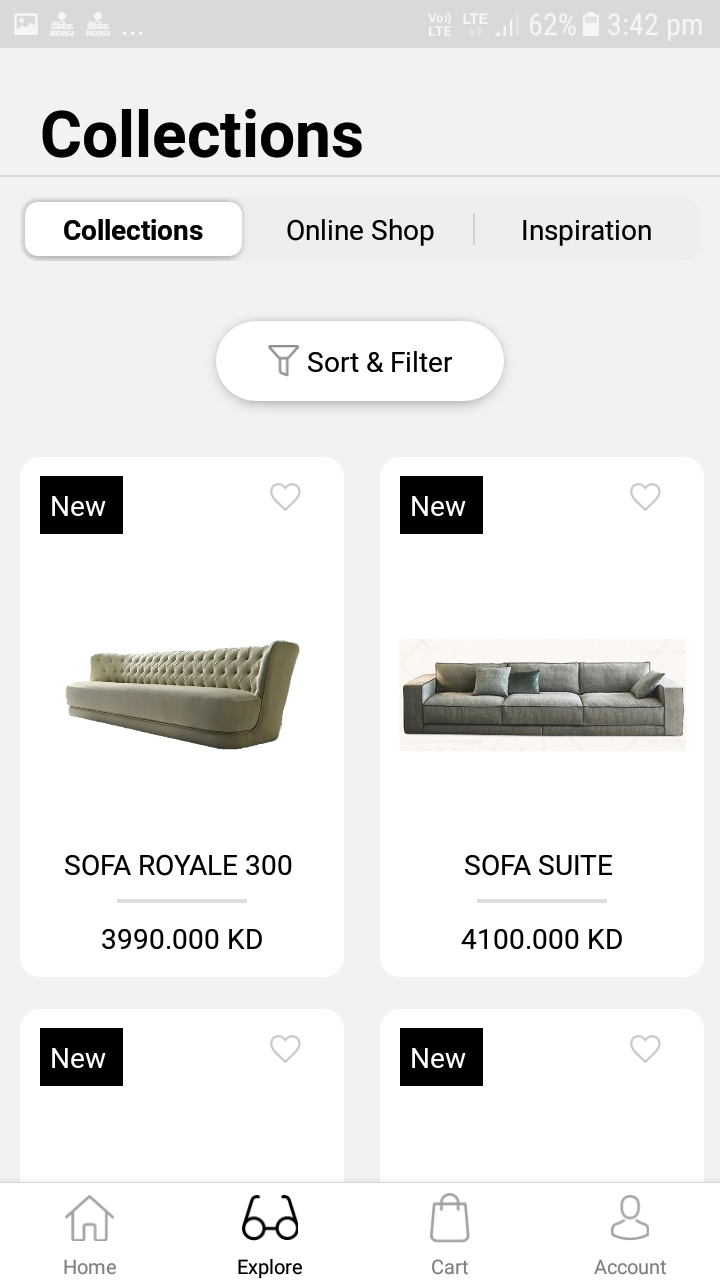
Task: Switch to the Inspiration tab
Action: point(586,230)
